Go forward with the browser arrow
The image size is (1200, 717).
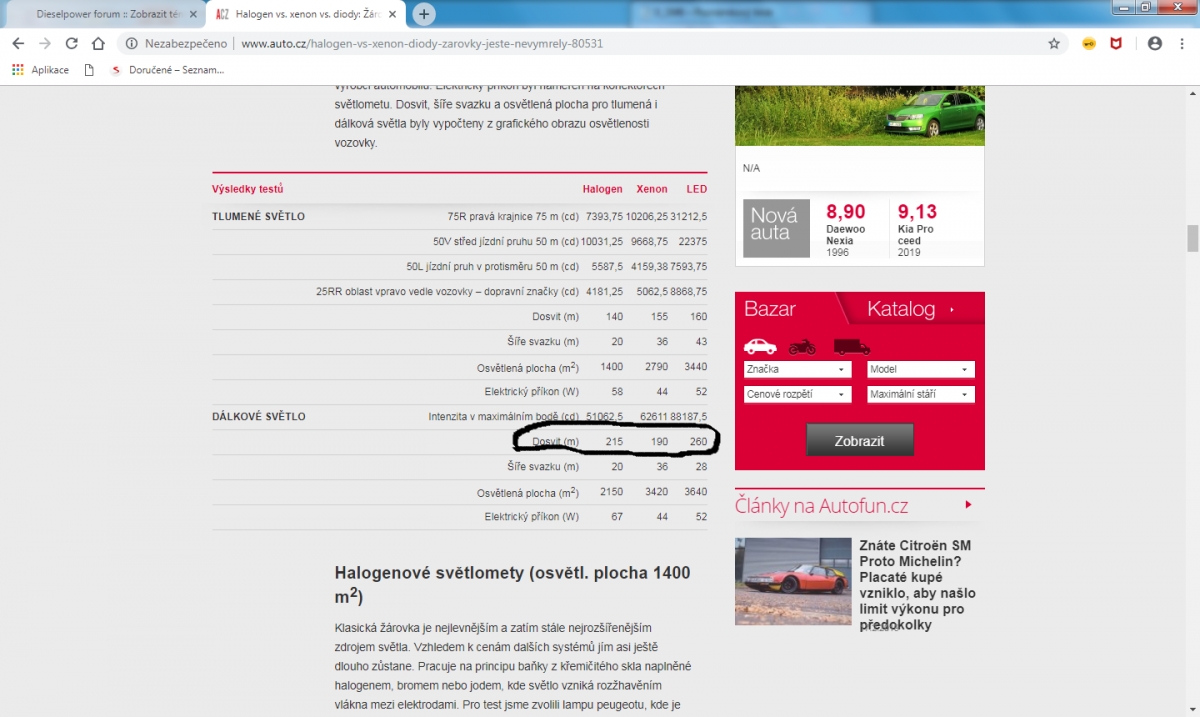tap(44, 44)
